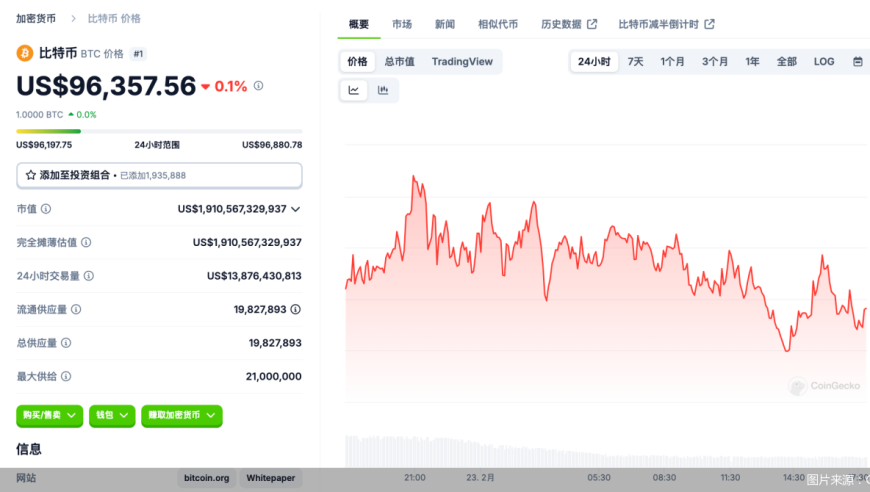Click info icon next to 24小时交易量

click(x=89, y=276)
